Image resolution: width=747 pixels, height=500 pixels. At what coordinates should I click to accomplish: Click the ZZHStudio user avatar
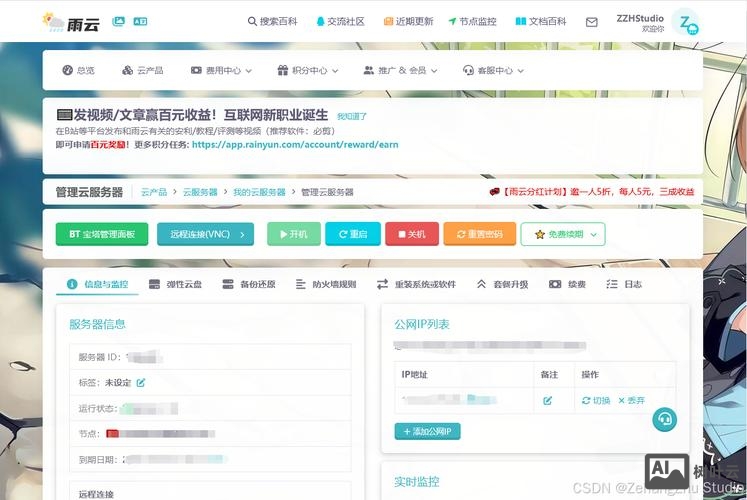click(686, 22)
